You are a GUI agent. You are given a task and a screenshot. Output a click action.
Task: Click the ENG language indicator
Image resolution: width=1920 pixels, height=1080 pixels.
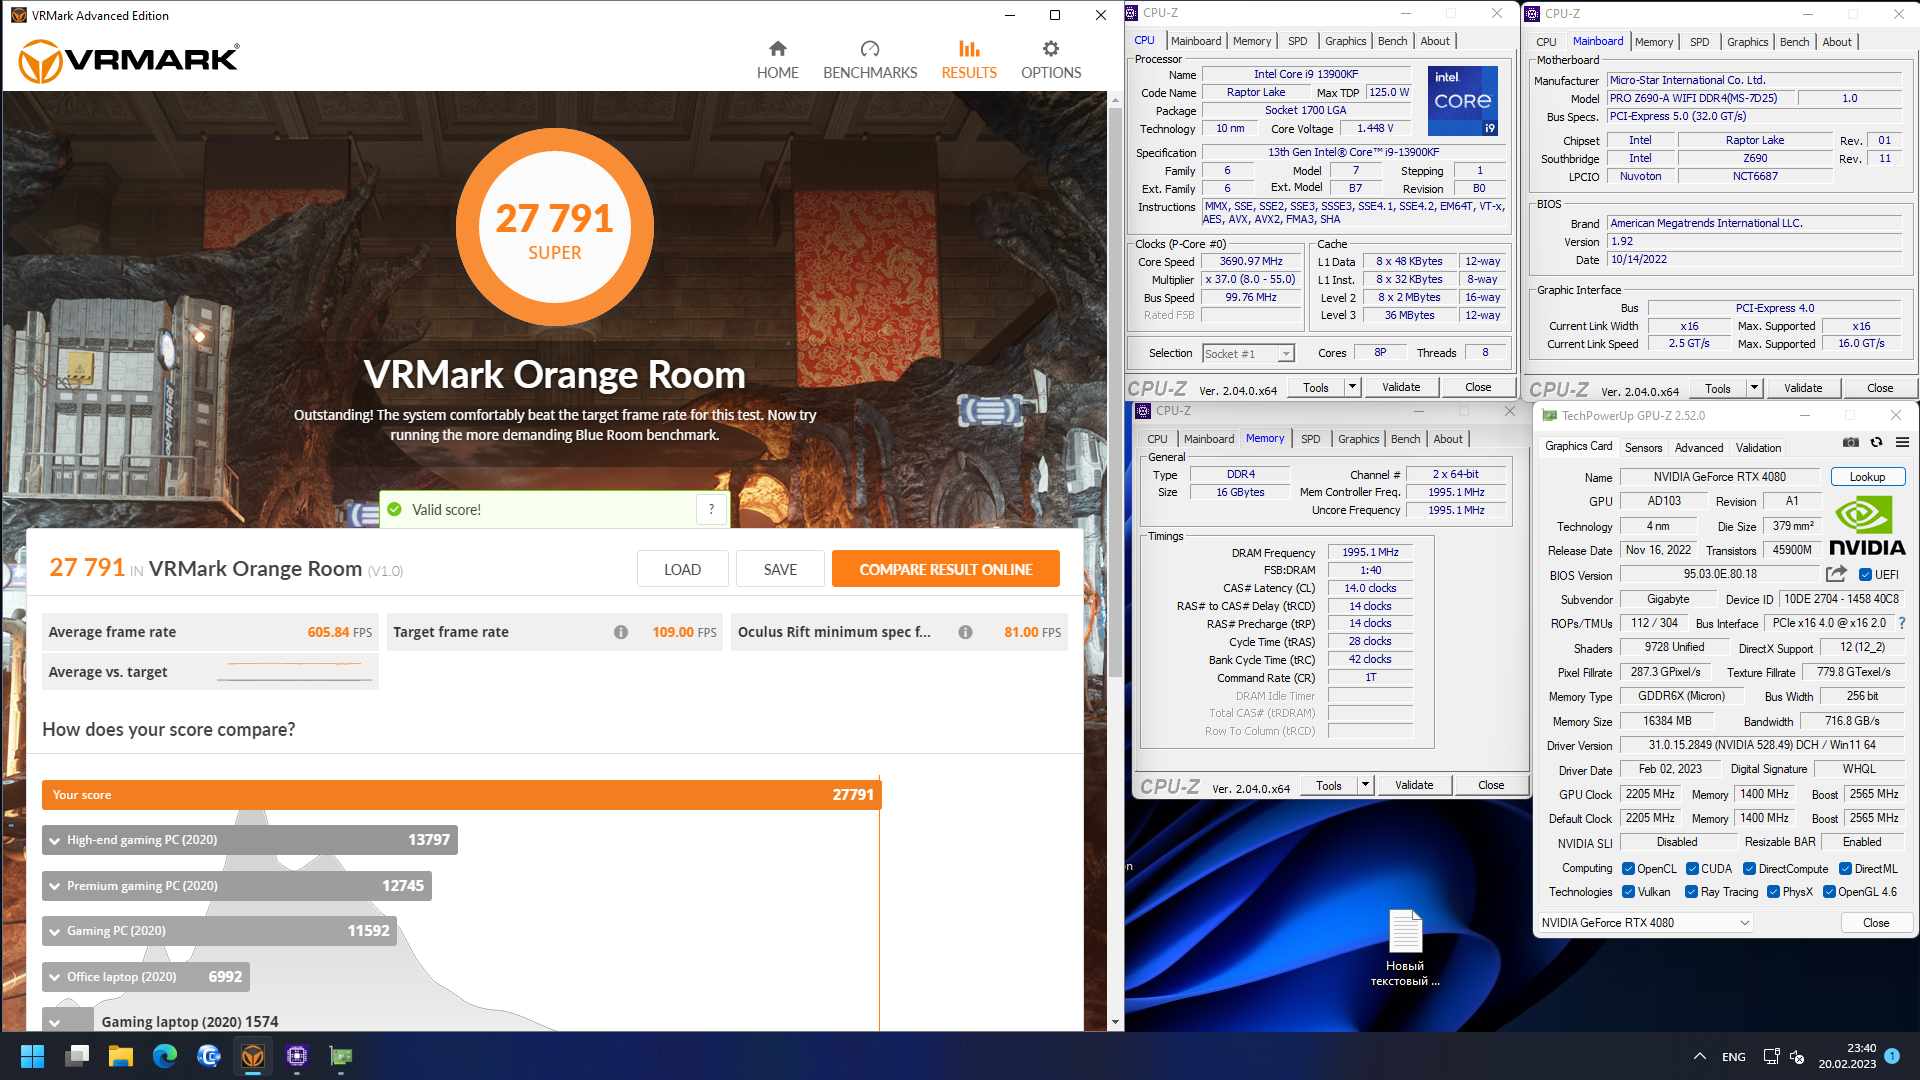click(1734, 1057)
